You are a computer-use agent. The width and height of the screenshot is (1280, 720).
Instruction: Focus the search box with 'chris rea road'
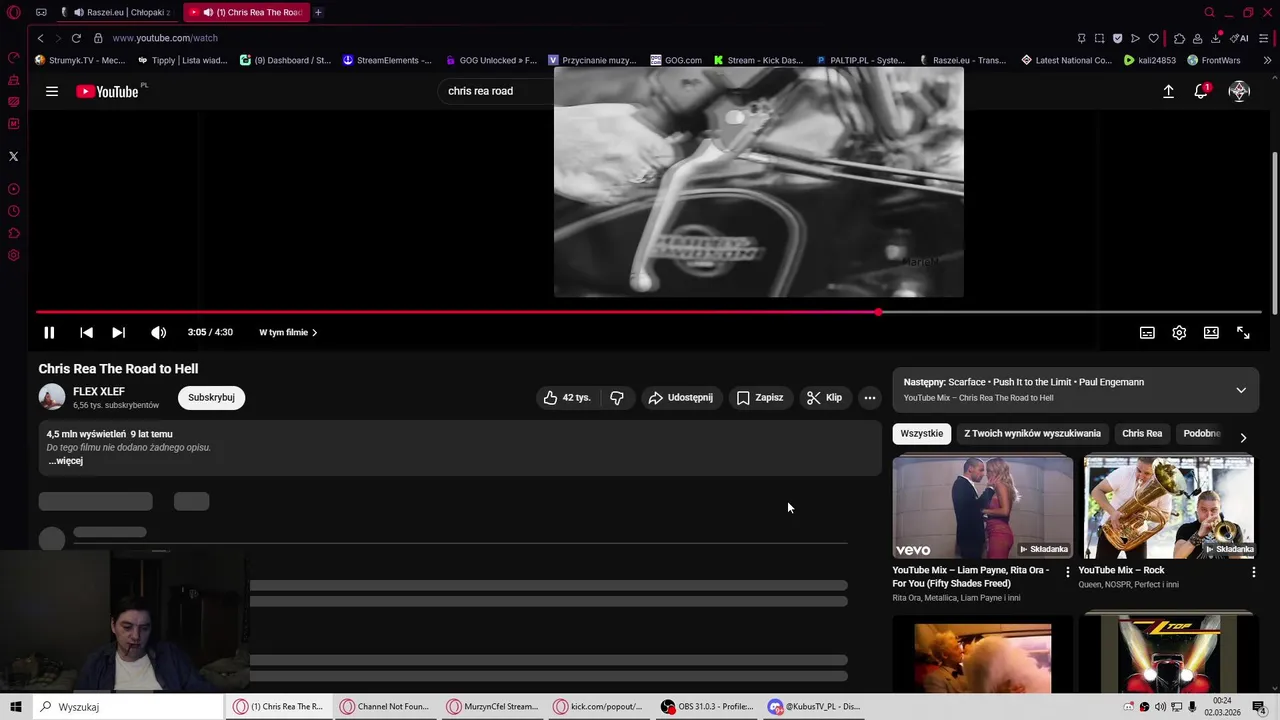pyautogui.click(x=495, y=91)
